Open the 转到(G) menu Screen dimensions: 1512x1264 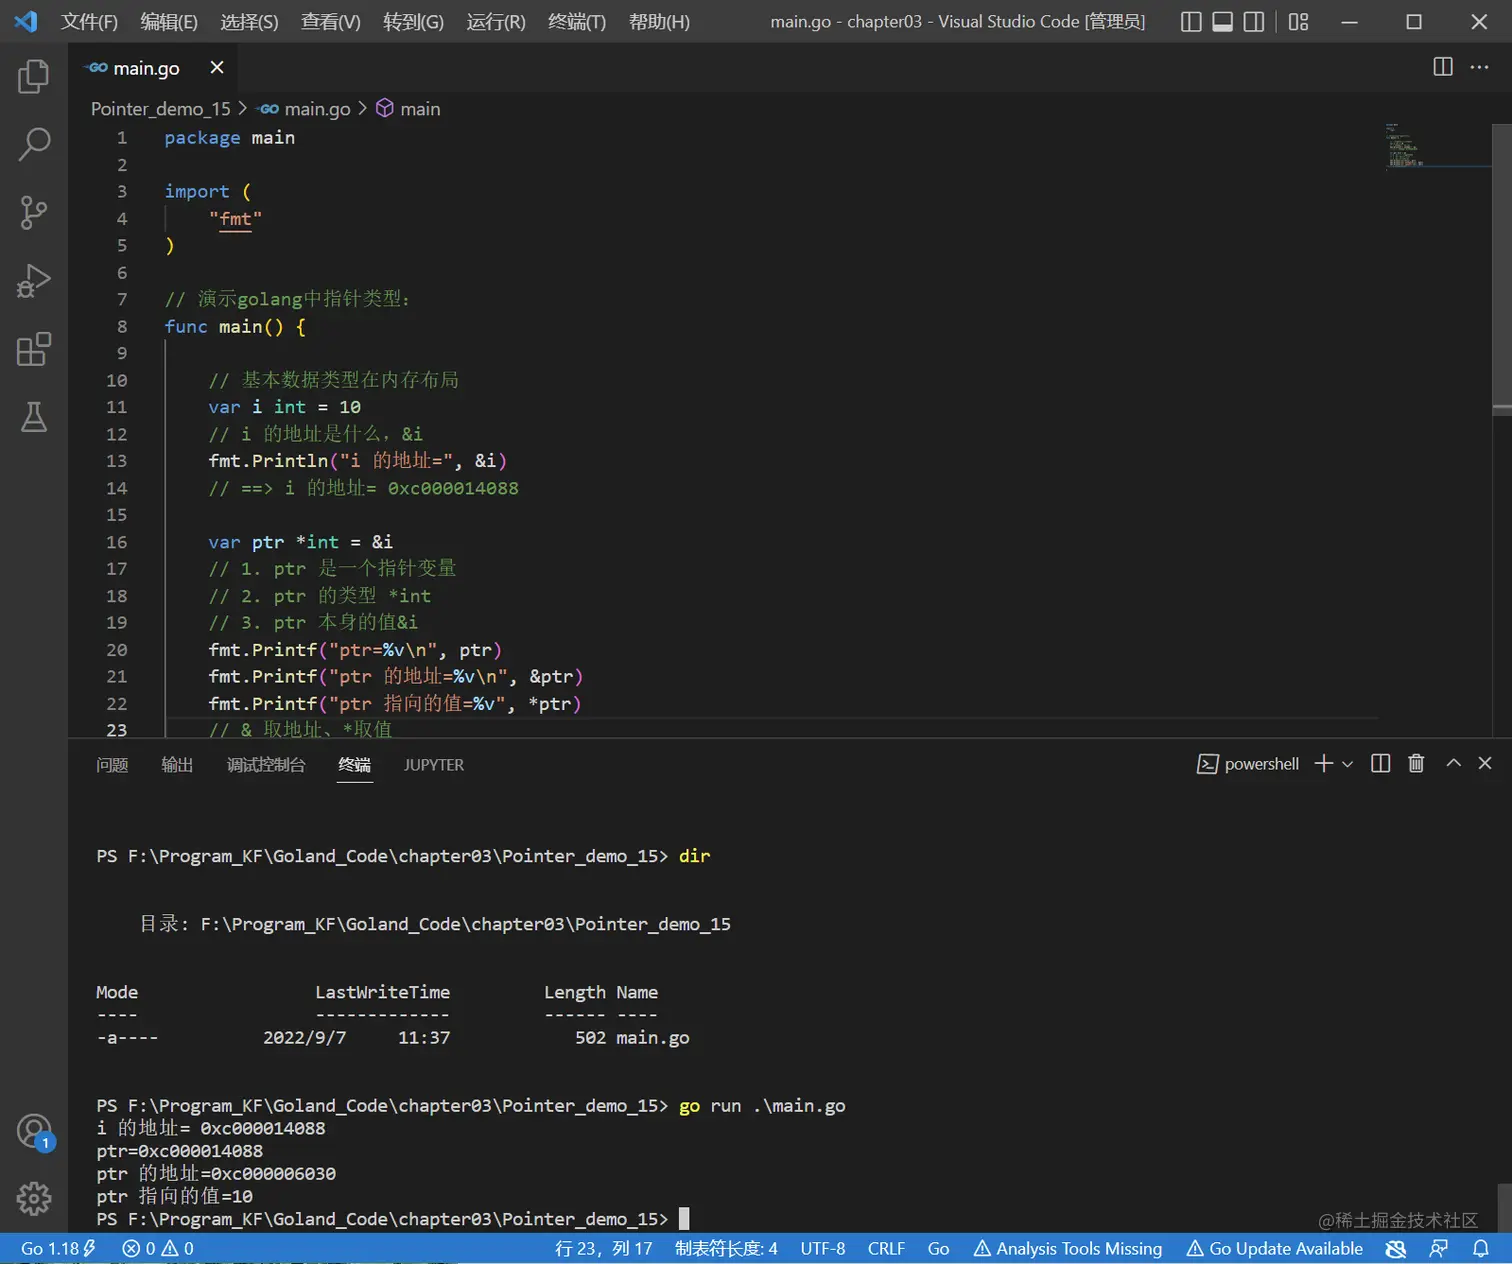[x=413, y=22]
